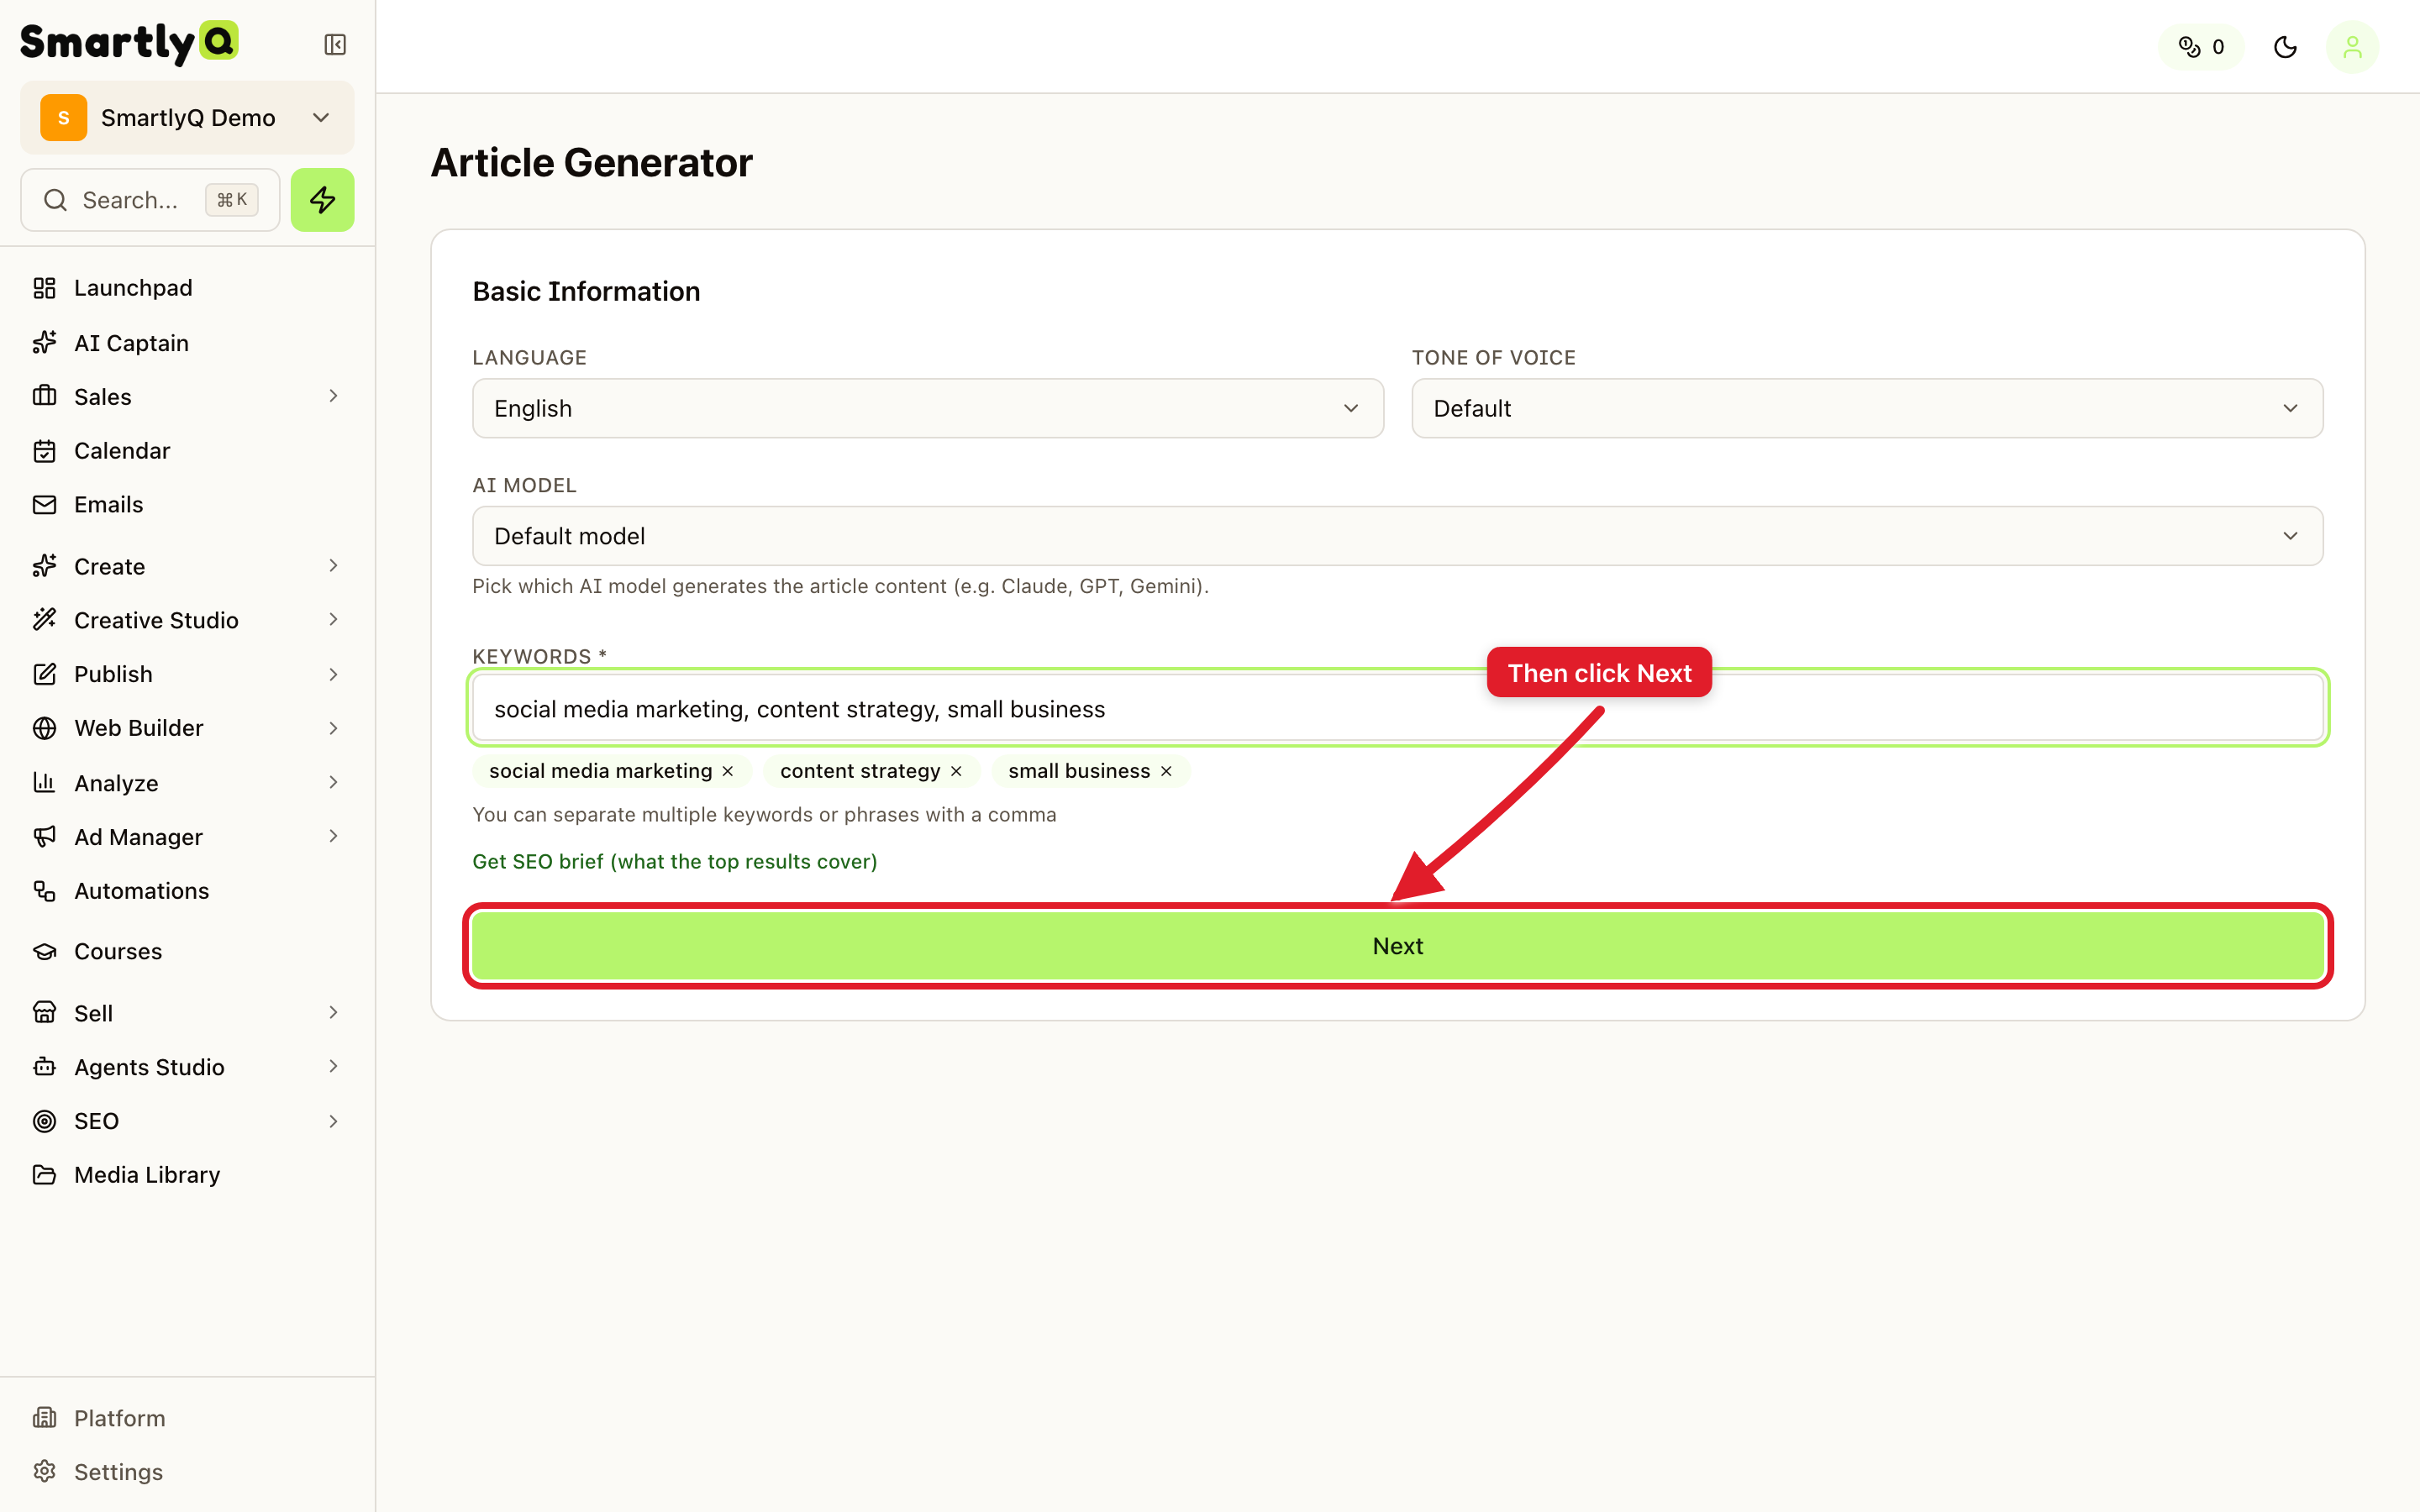Expand the Sell submenu chevron

pyautogui.click(x=333, y=1013)
